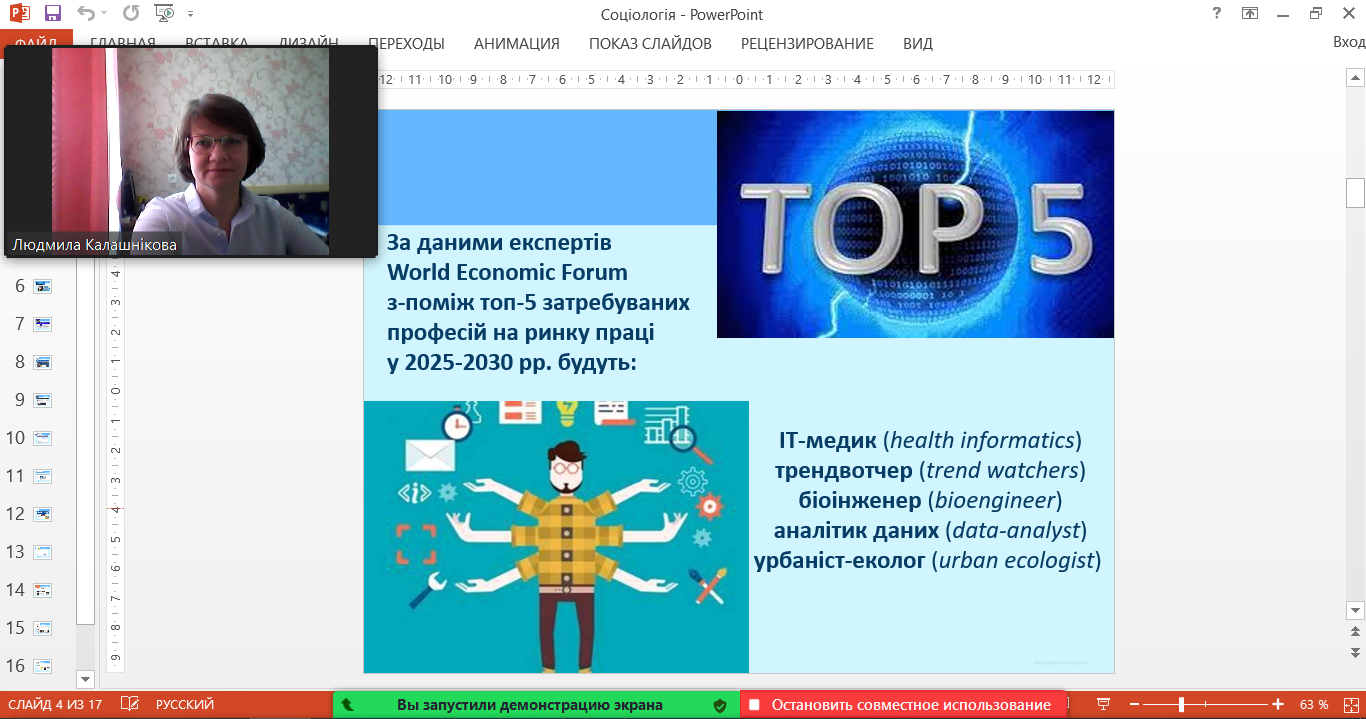Click the Вход sign-in link
The width and height of the screenshot is (1366, 719).
point(1348,42)
